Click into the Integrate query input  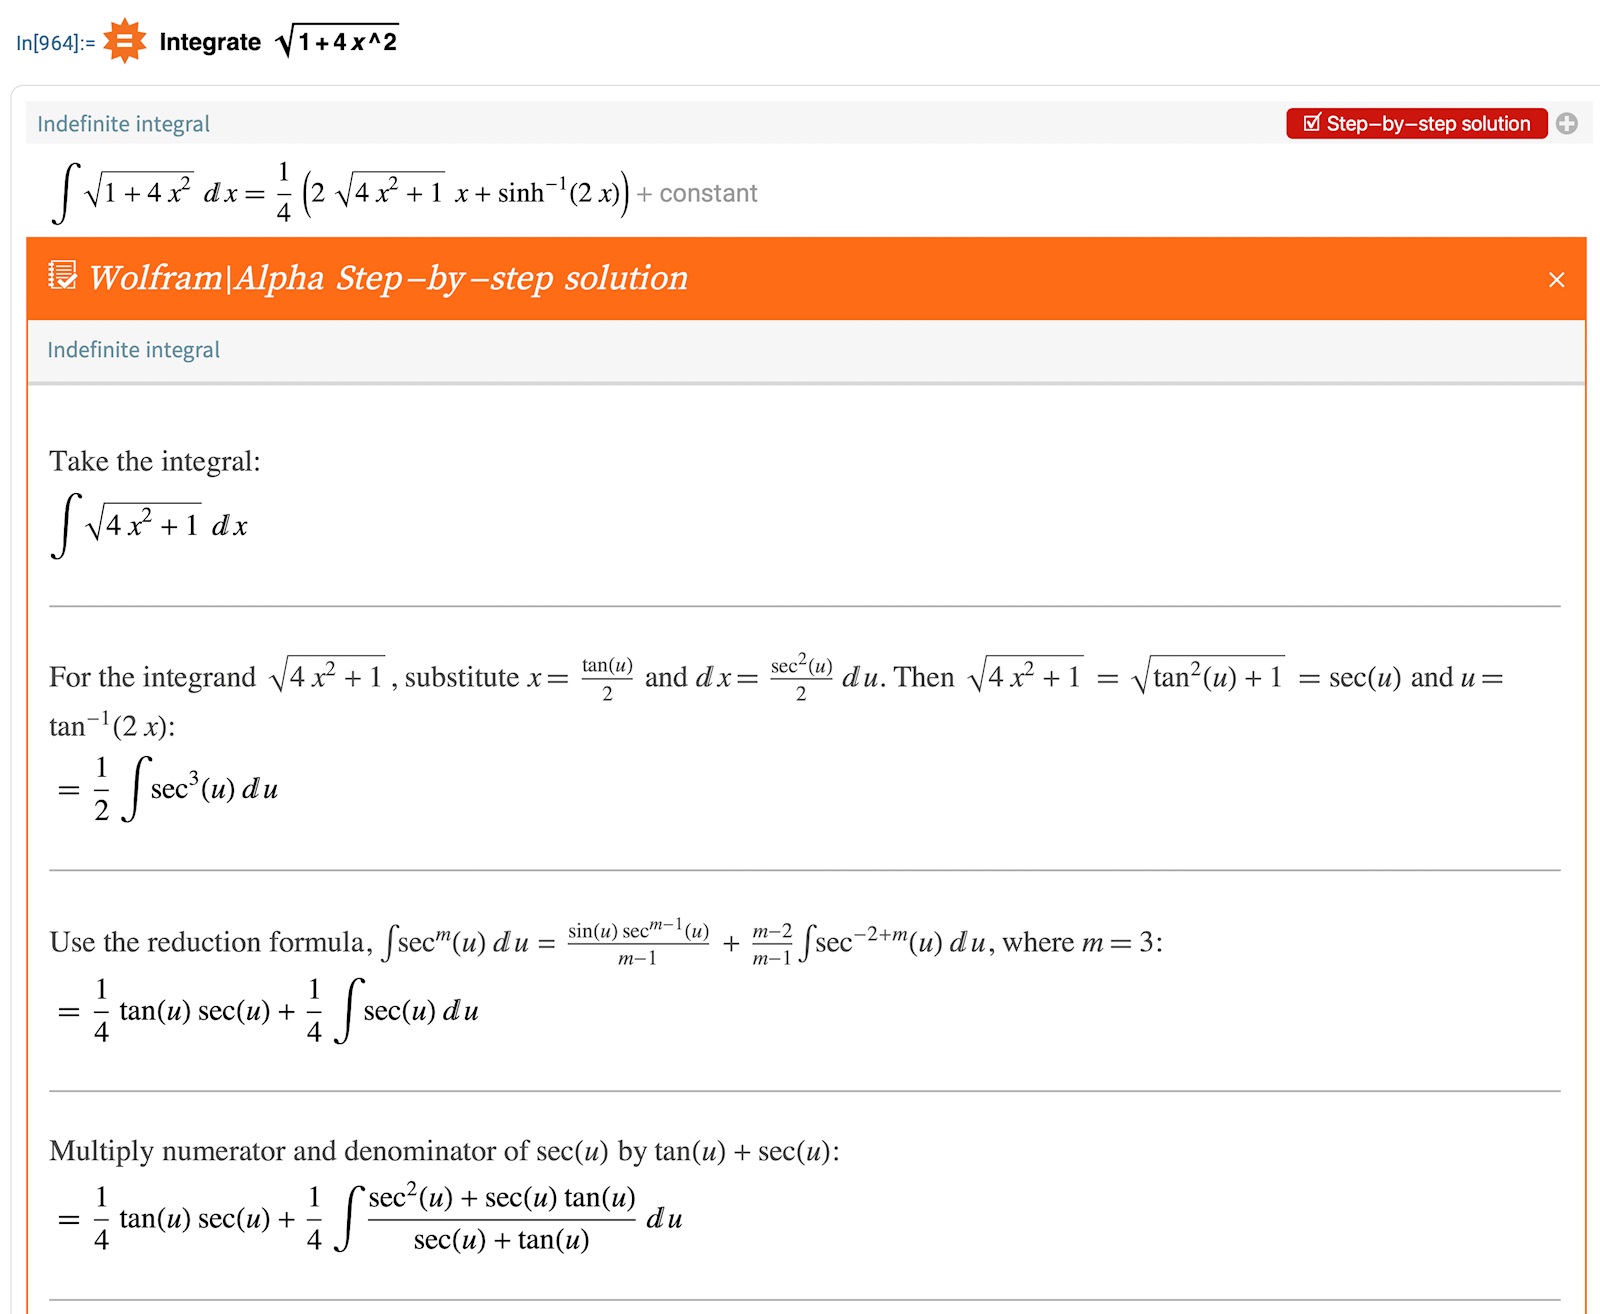coord(280,42)
